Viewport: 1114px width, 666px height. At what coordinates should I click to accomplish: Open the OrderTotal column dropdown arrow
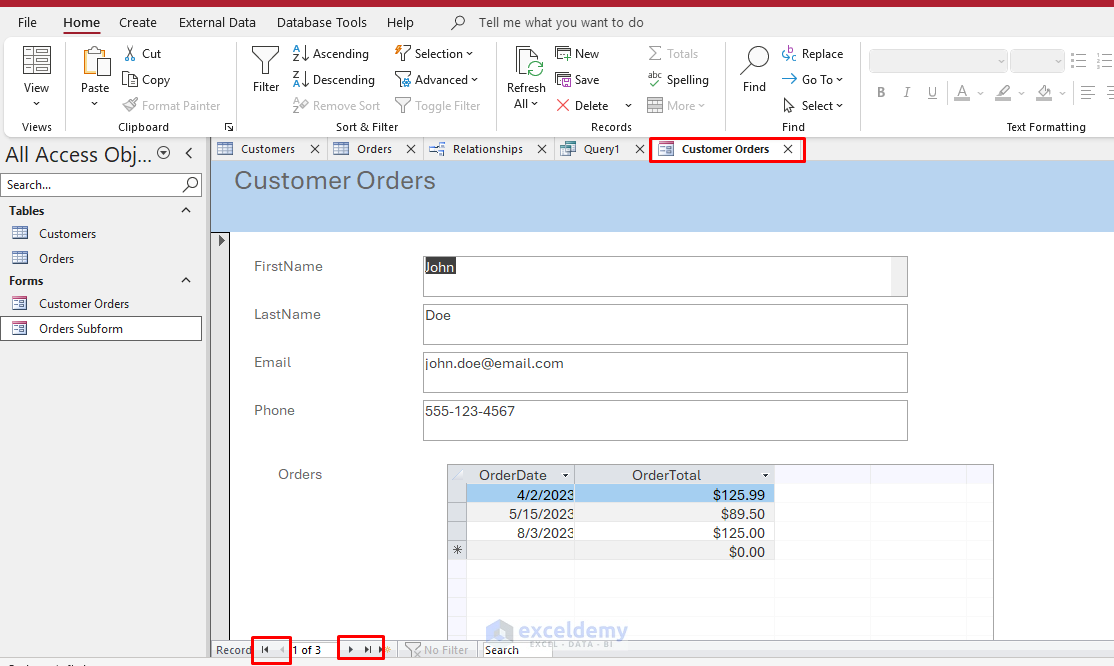(765, 476)
